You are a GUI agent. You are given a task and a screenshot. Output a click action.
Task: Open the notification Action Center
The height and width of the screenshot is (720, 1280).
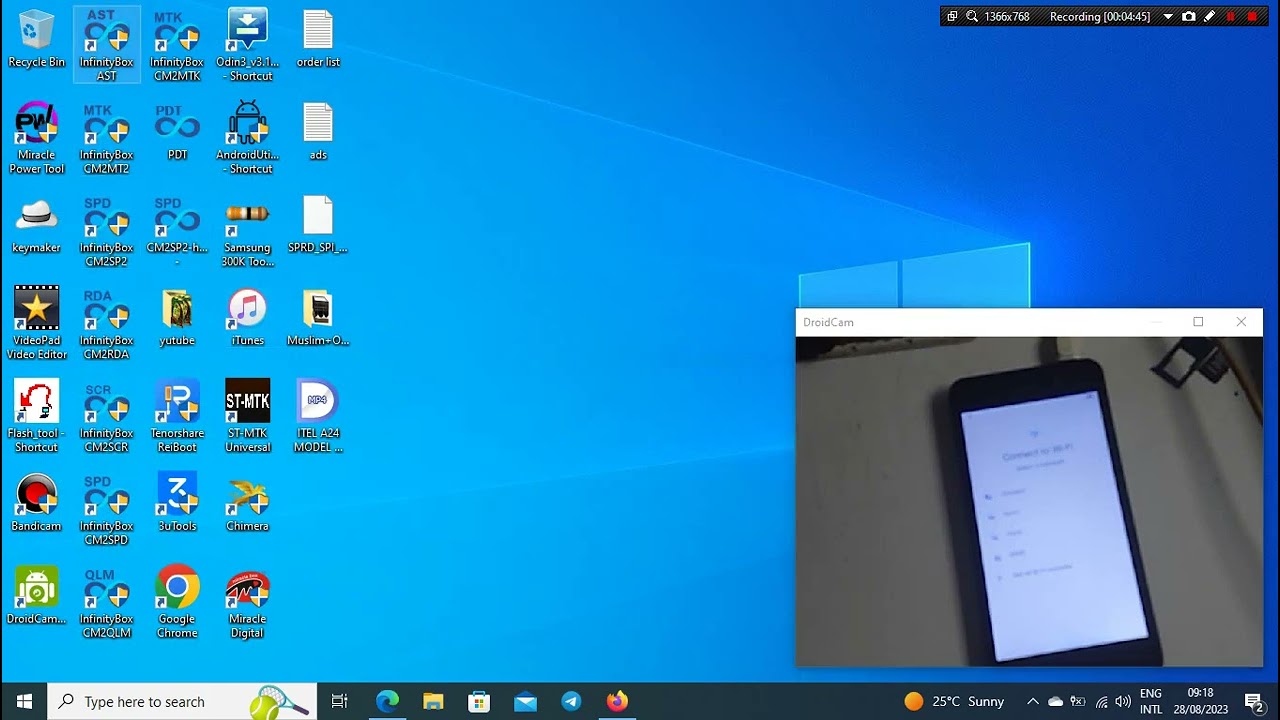[x=1254, y=701]
